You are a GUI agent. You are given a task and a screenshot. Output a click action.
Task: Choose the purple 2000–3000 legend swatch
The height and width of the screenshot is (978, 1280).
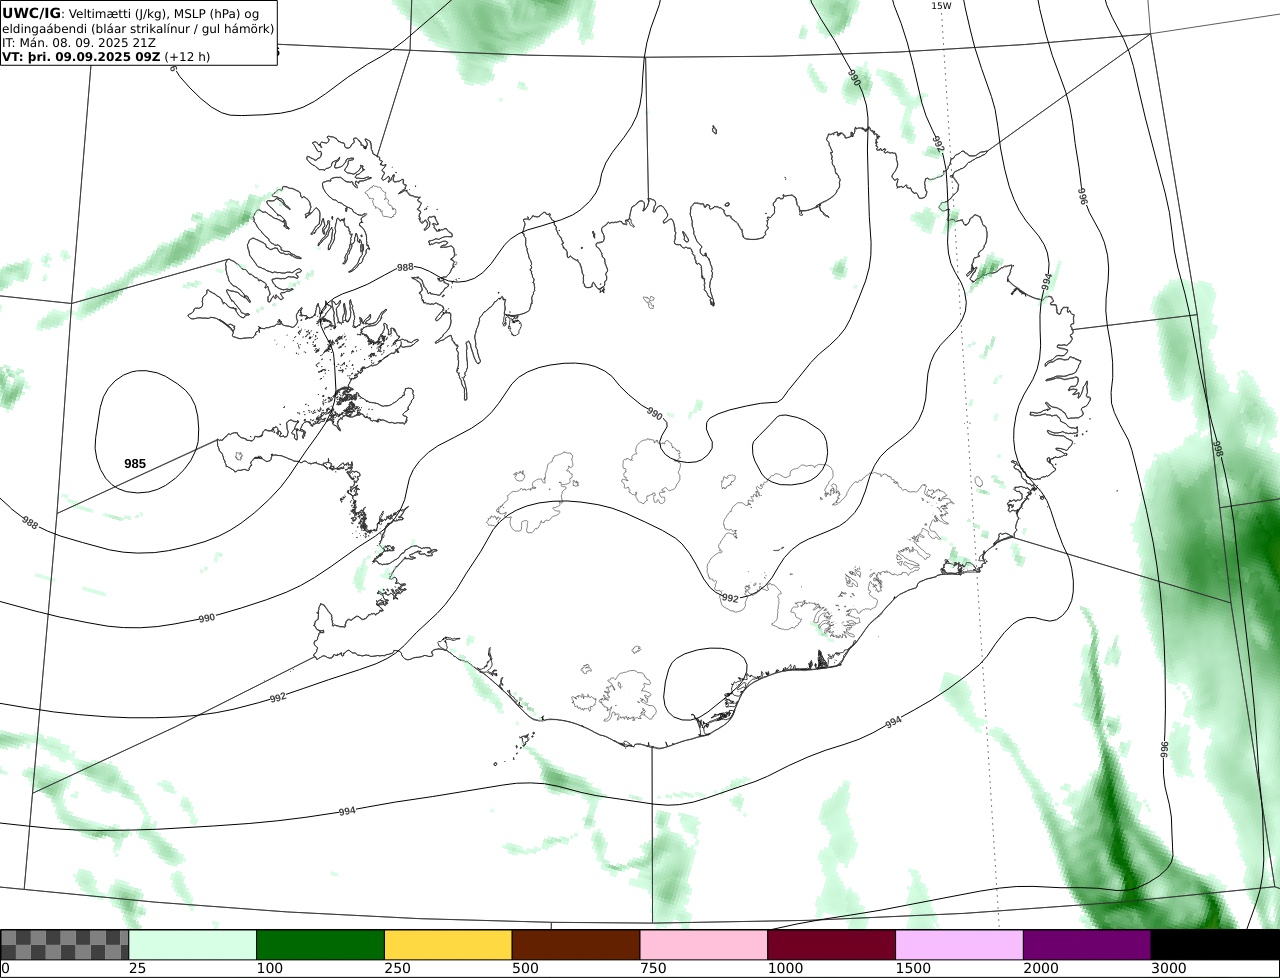click(x=1087, y=945)
